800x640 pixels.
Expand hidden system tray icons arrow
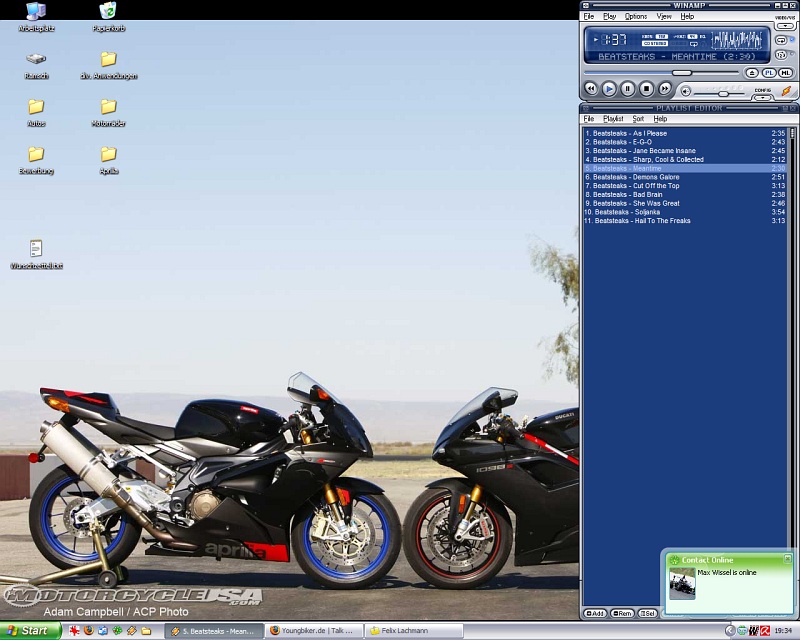click(730, 631)
